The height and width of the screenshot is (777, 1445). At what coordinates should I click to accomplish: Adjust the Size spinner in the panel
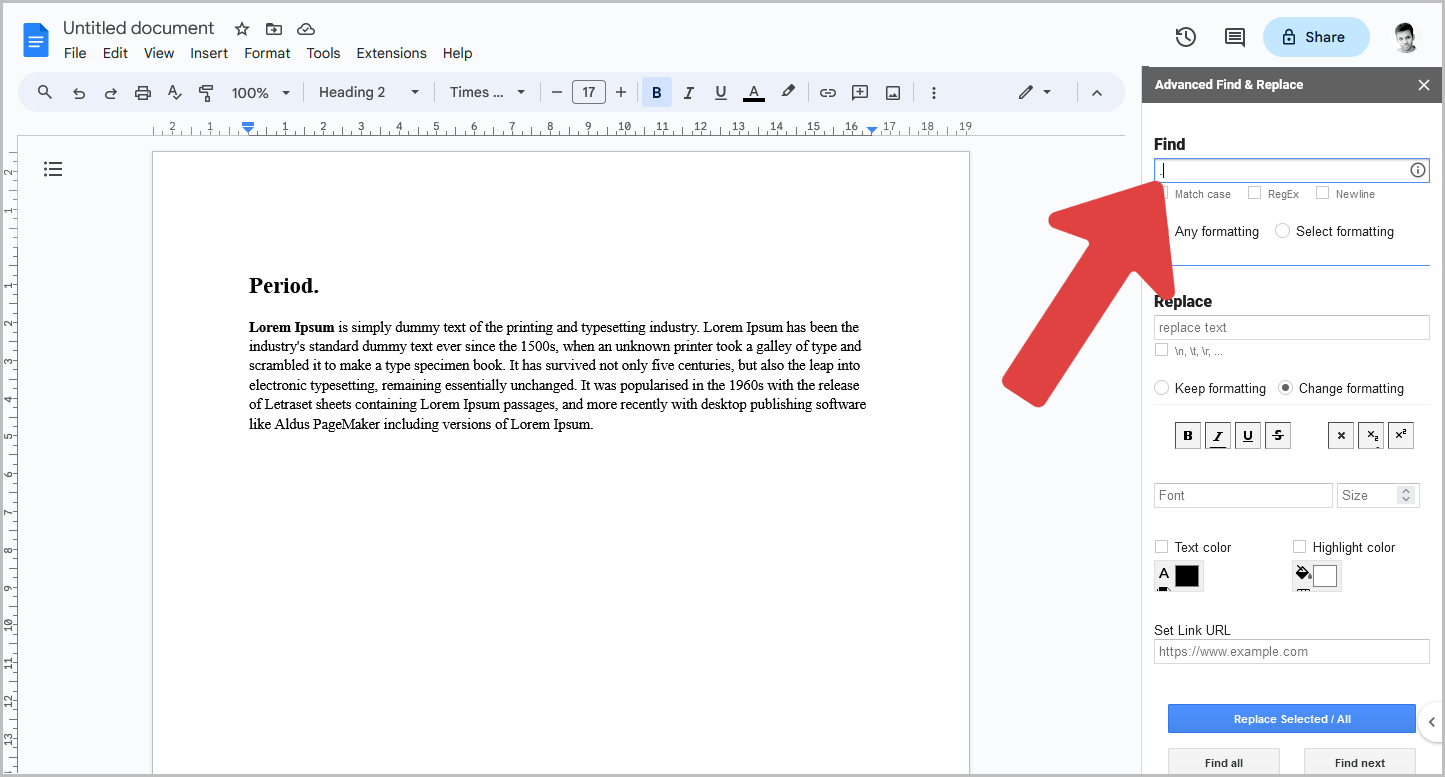pos(1406,495)
